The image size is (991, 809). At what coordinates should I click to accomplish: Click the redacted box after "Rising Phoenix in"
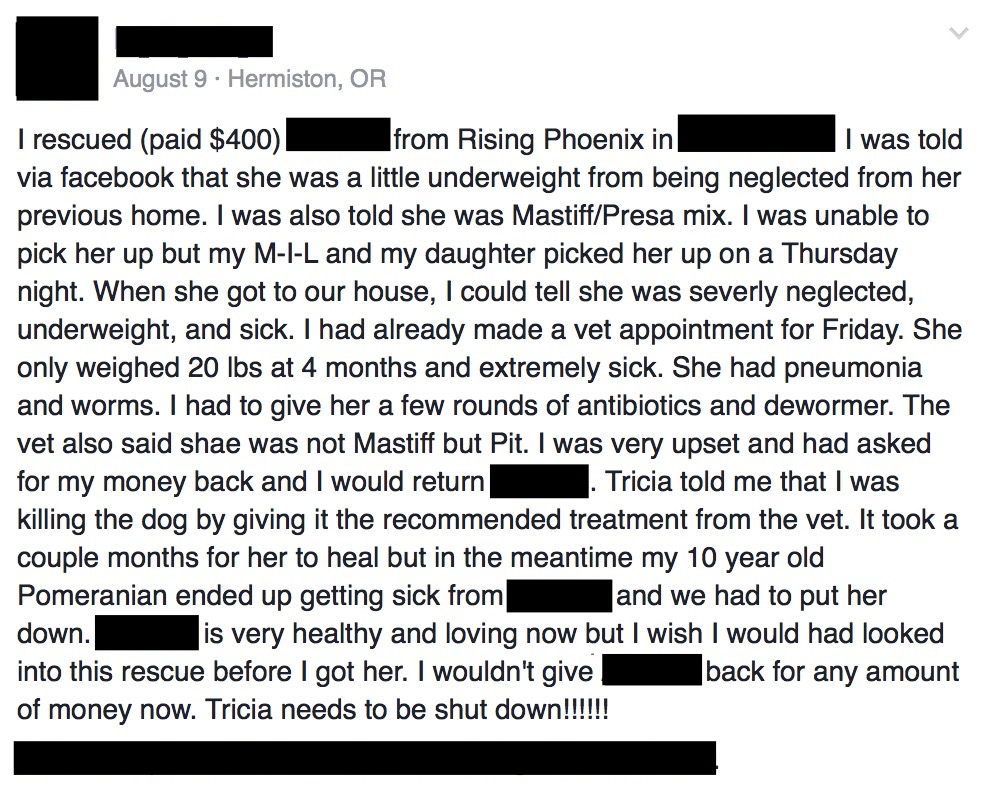757,133
